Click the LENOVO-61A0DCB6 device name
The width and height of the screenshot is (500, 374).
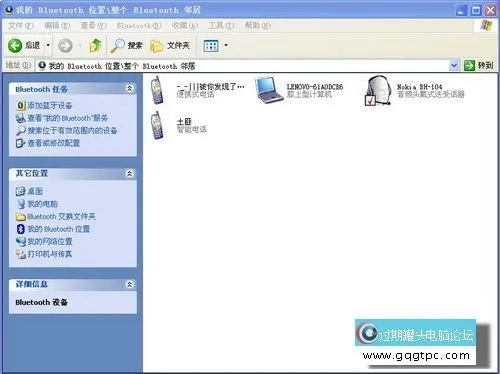pos(315,87)
